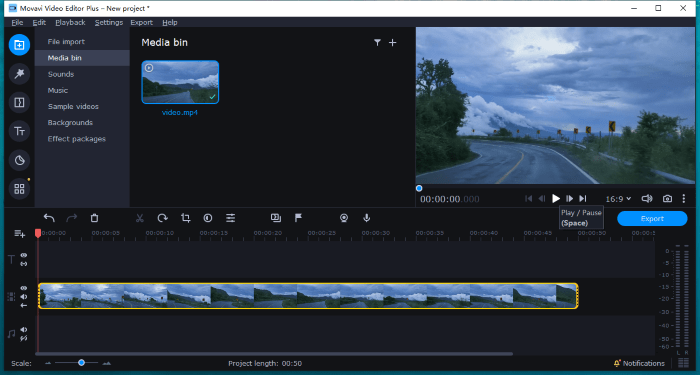Screen dimensions: 700x375
Task: Select Media bin in side list
Action: tap(82, 58)
